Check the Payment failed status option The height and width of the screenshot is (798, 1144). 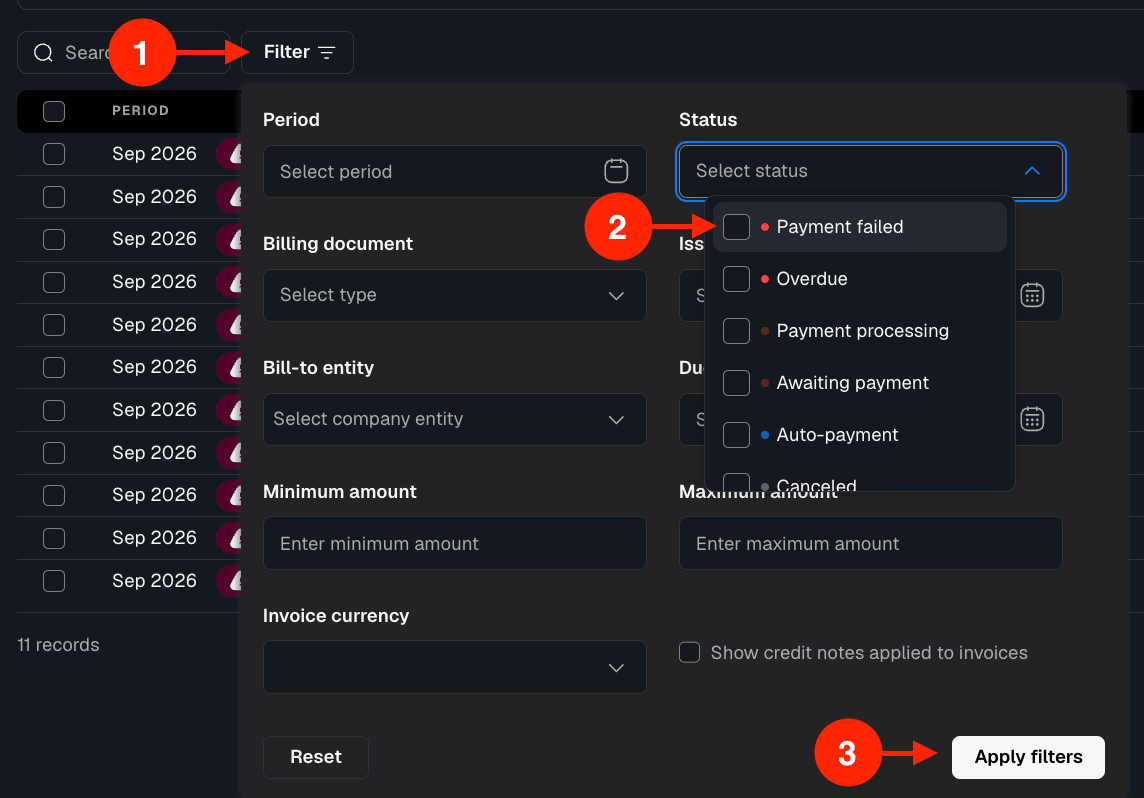[x=736, y=227]
